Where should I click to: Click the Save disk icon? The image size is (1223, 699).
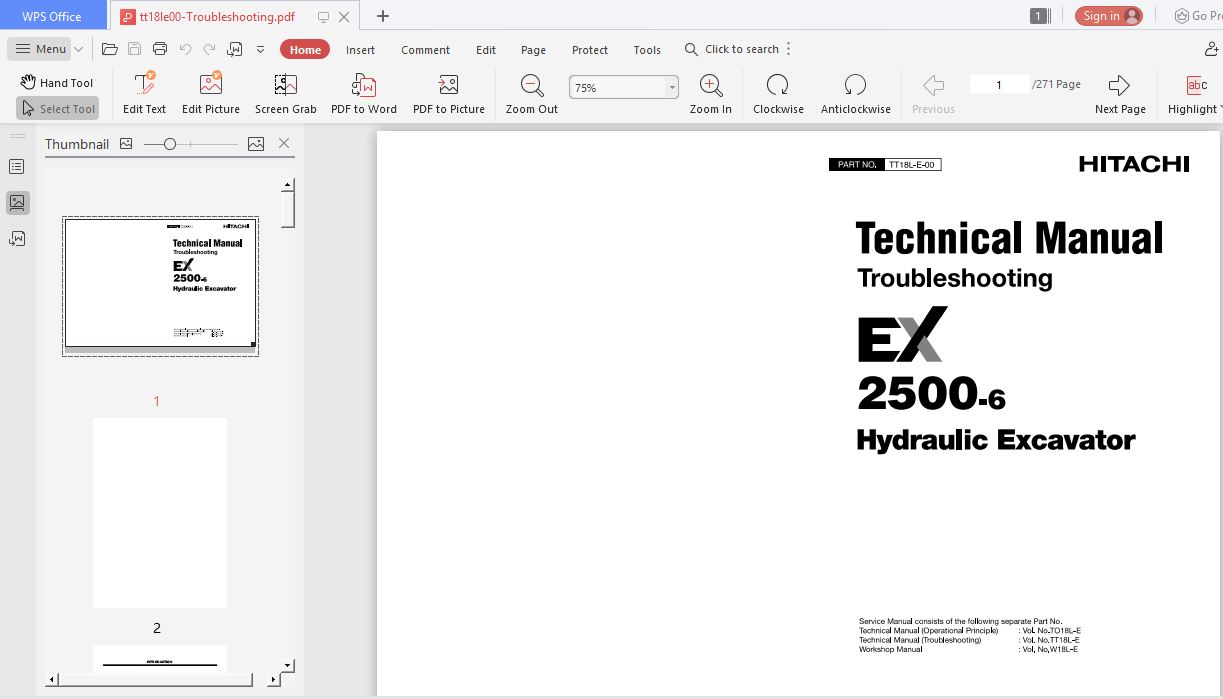135,49
